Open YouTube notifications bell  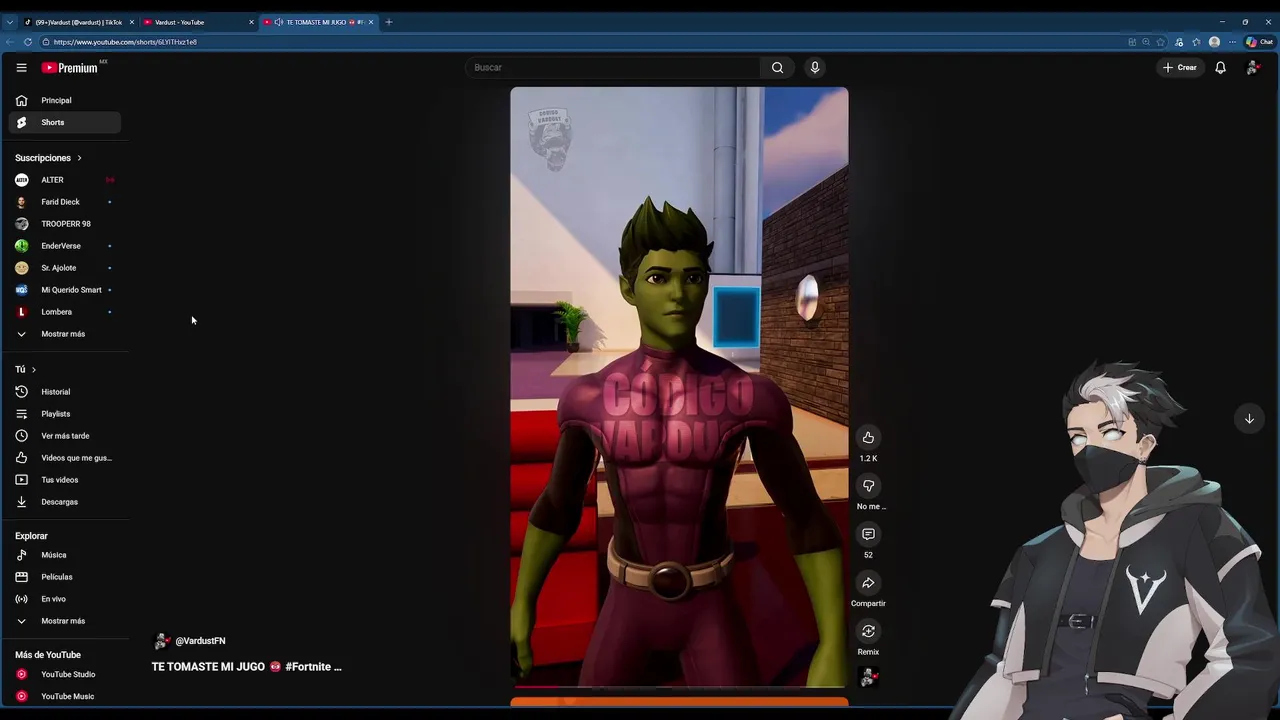1220,67
